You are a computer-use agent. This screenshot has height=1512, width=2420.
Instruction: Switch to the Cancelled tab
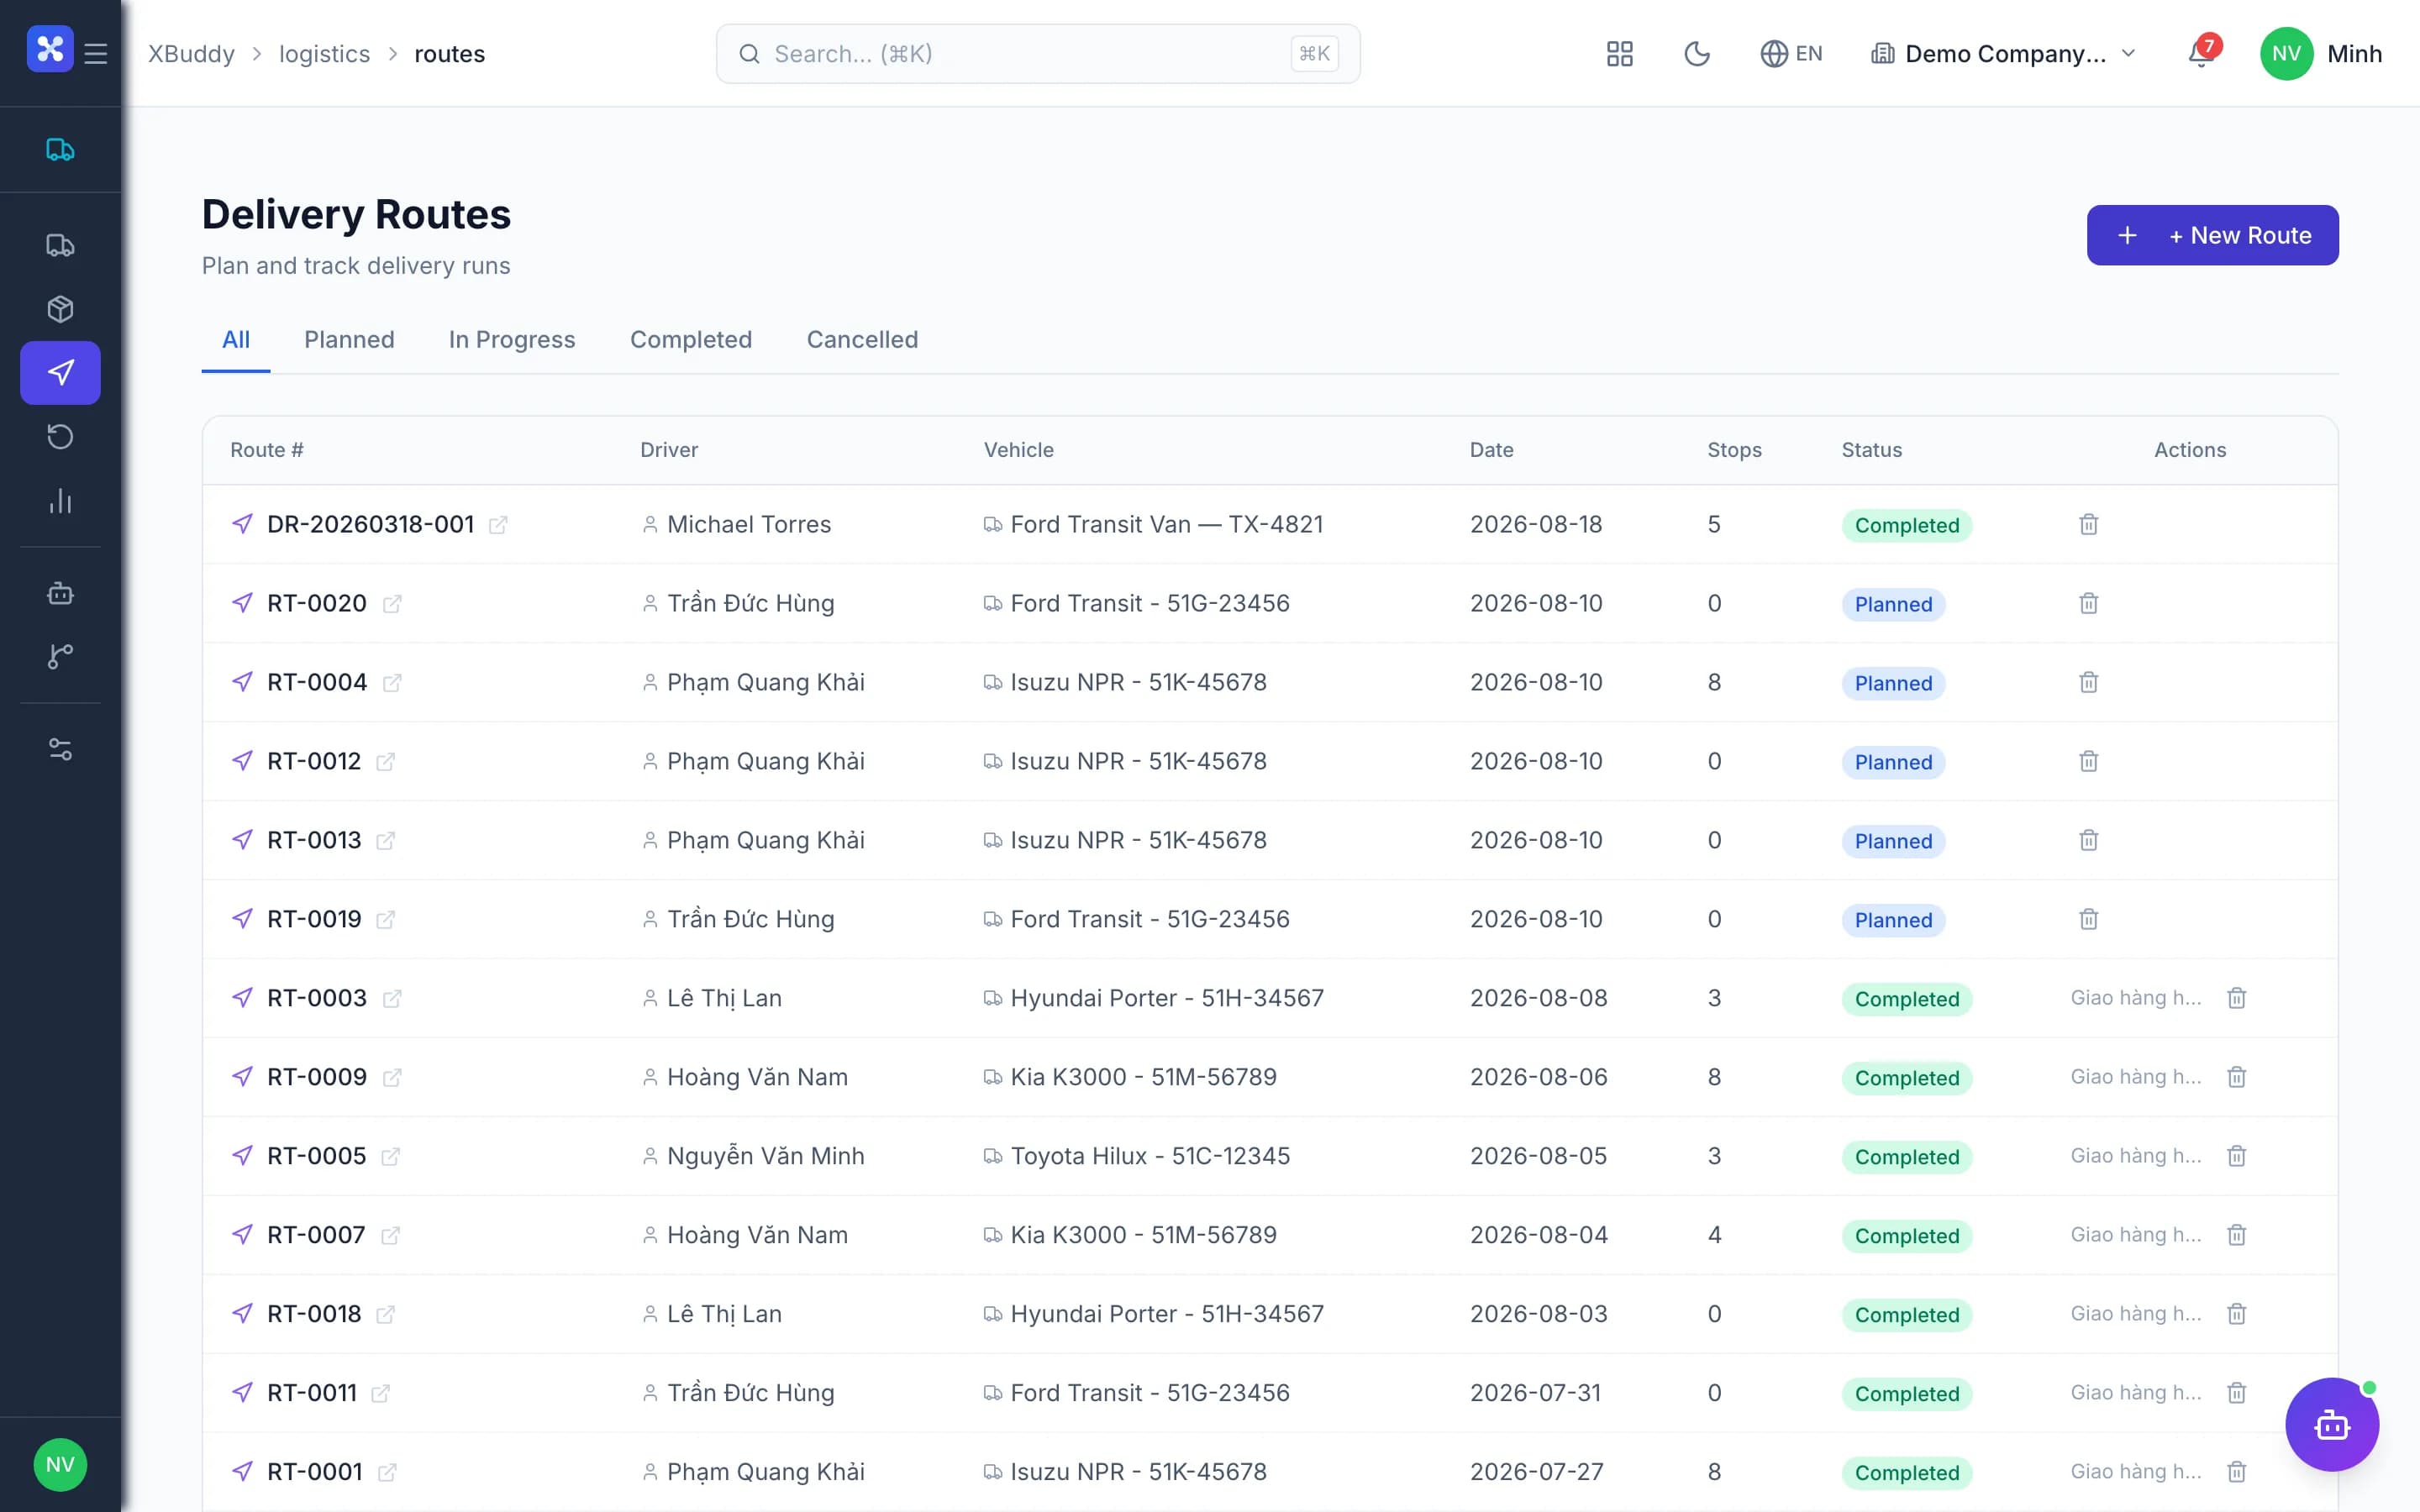click(862, 340)
